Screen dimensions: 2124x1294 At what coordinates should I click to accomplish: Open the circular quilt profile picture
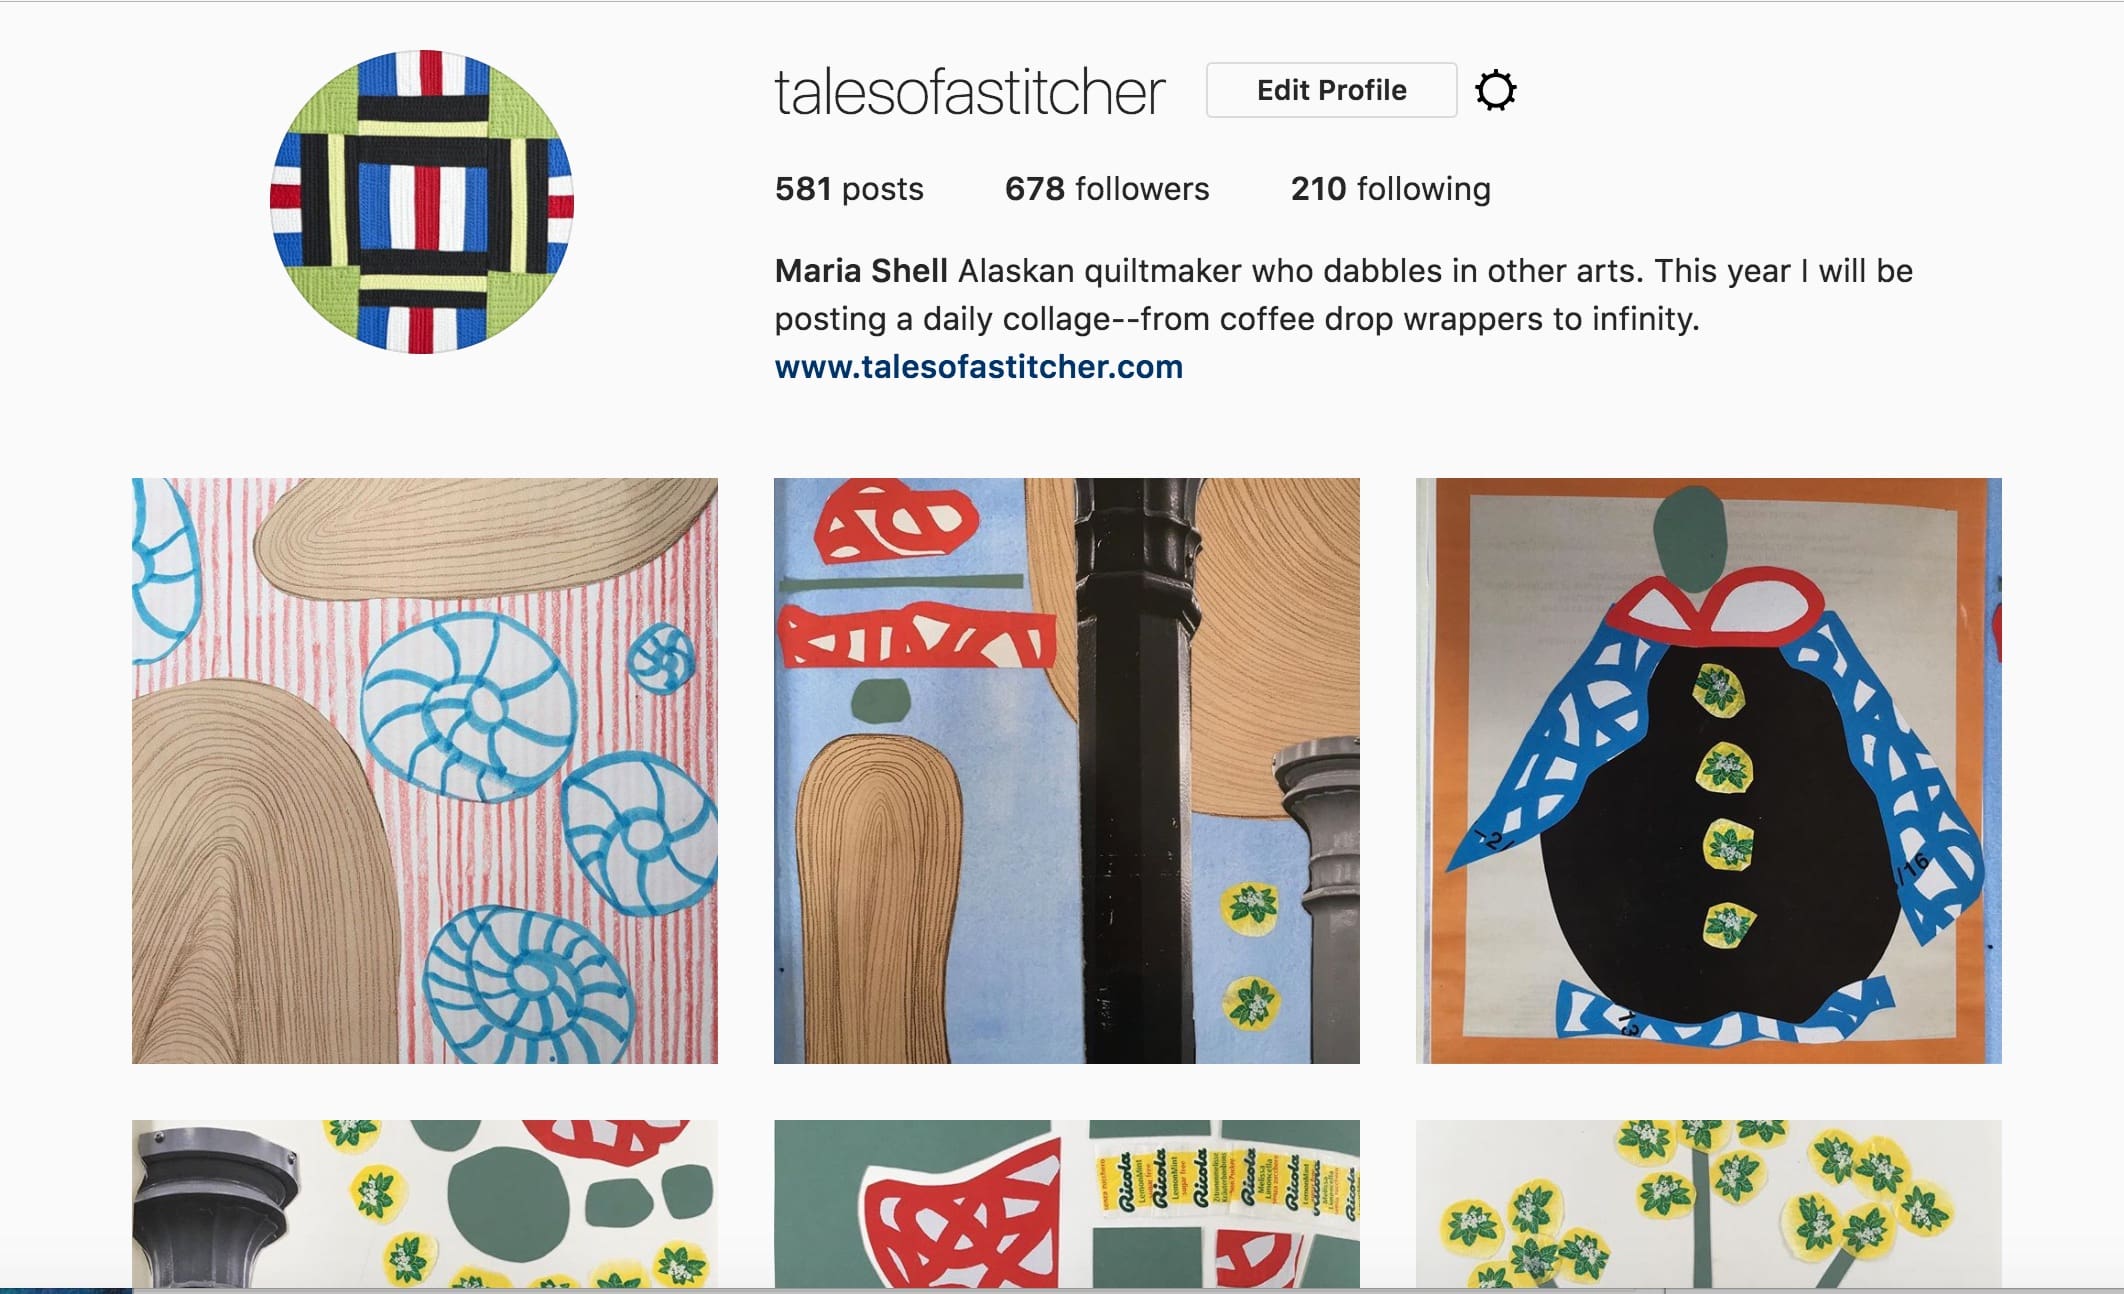coord(422,201)
